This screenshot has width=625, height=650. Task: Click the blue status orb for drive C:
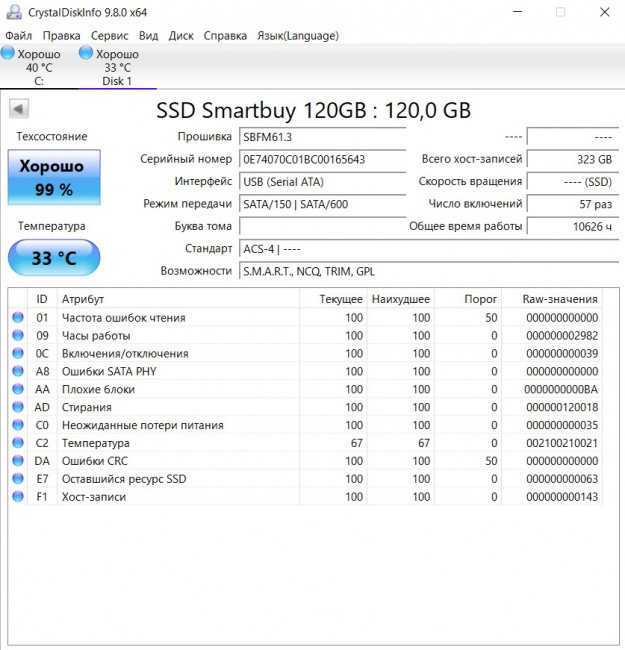[7, 53]
